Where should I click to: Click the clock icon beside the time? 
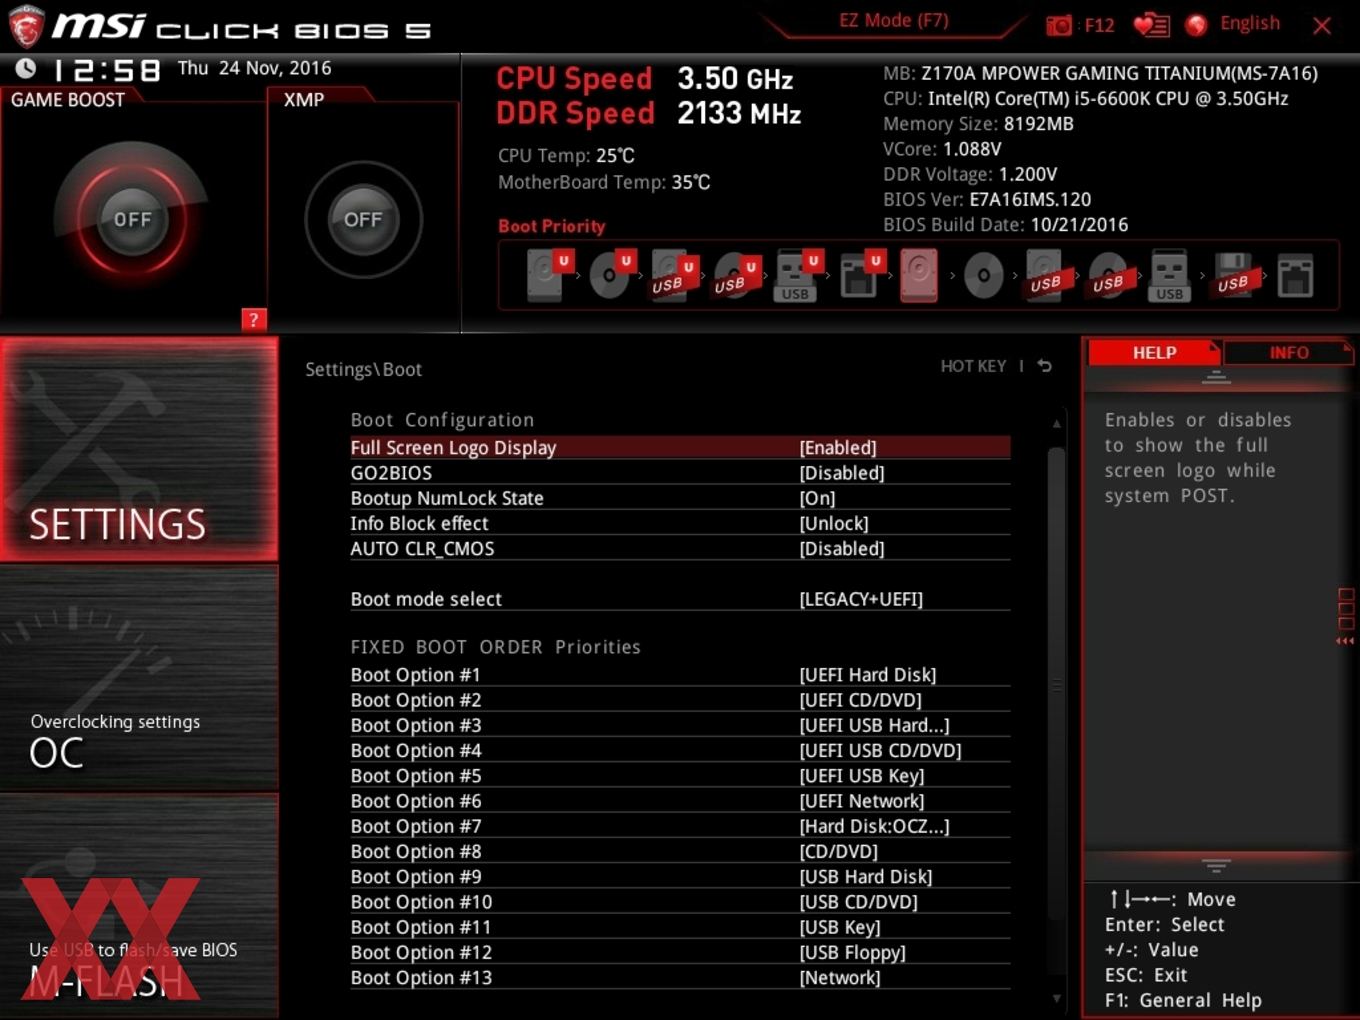pyautogui.click(x=26, y=68)
